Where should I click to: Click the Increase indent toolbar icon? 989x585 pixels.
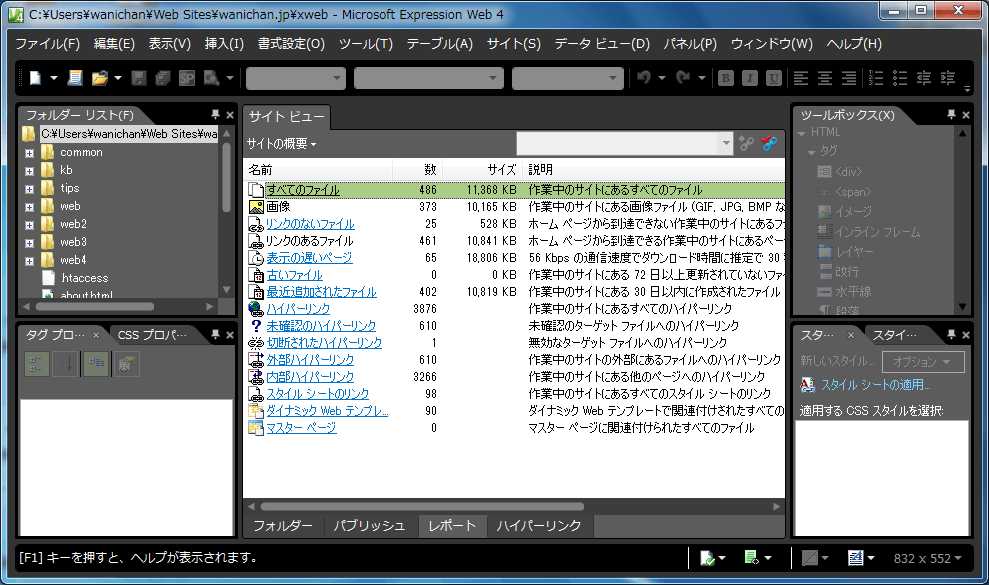pos(947,78)
